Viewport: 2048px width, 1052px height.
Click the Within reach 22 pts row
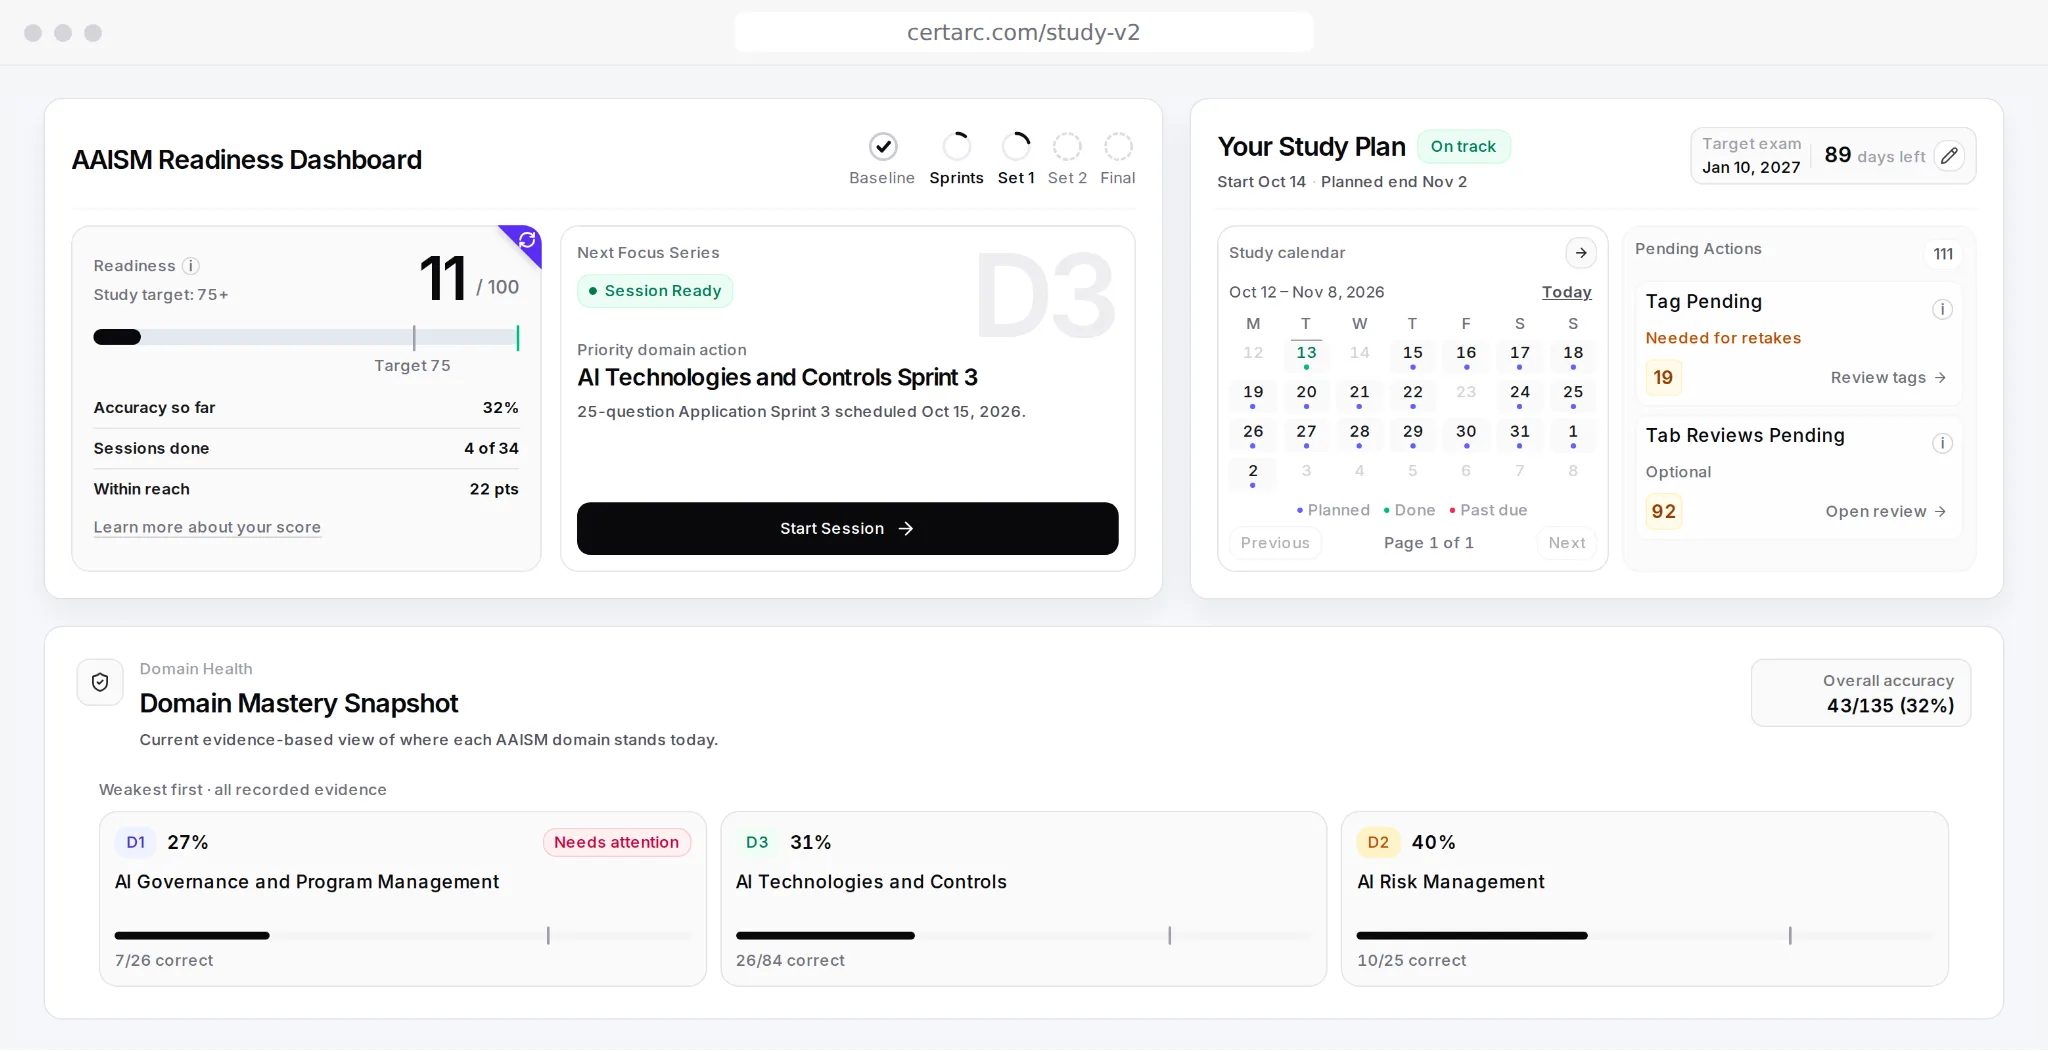coord(306,489)
